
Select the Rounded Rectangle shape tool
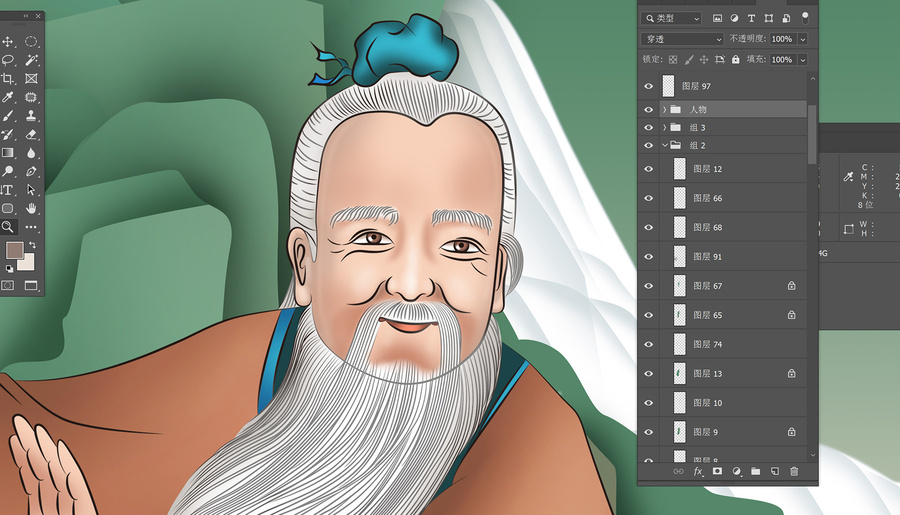[x=7, y=208]
